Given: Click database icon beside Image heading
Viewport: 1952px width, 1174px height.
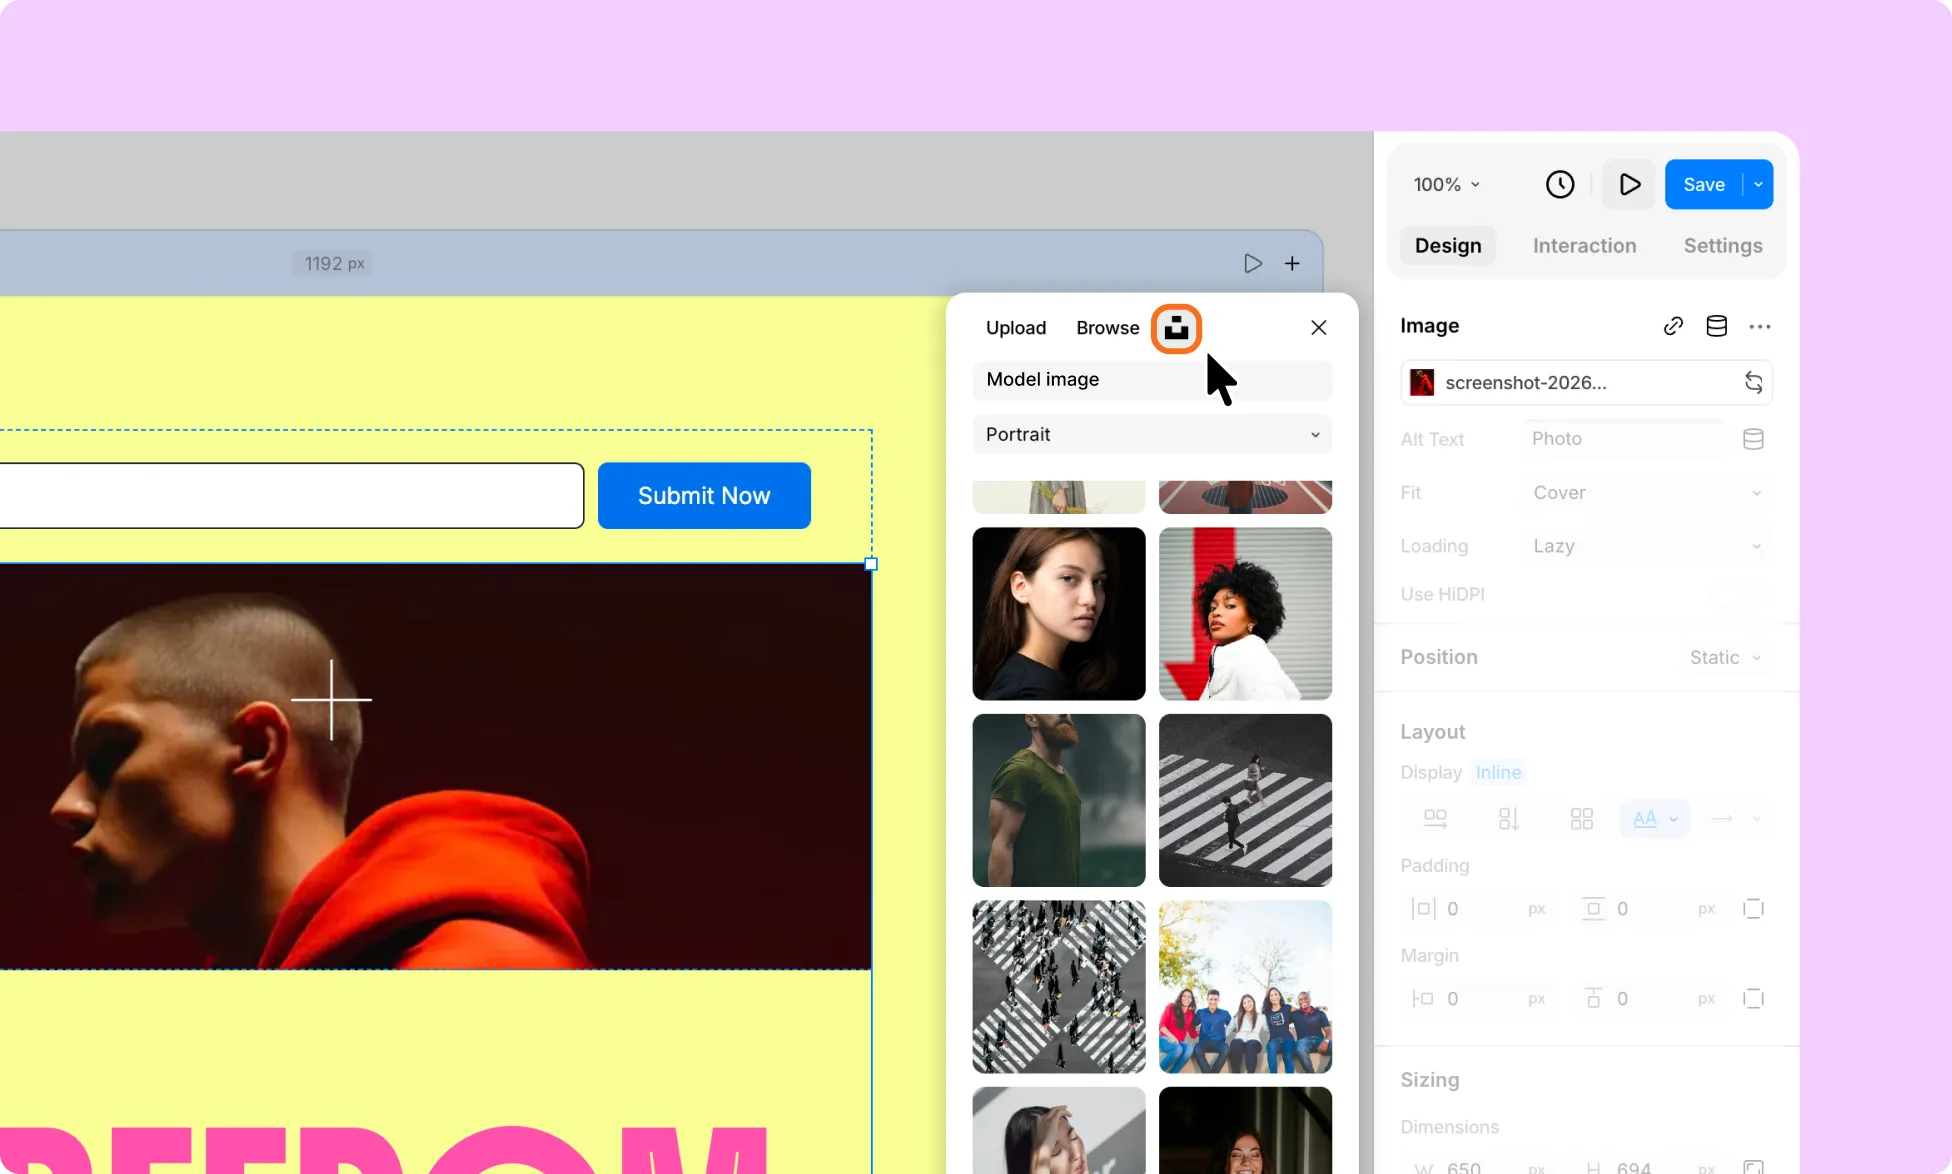Looking at the screenshot, I should pos(1716,326).
